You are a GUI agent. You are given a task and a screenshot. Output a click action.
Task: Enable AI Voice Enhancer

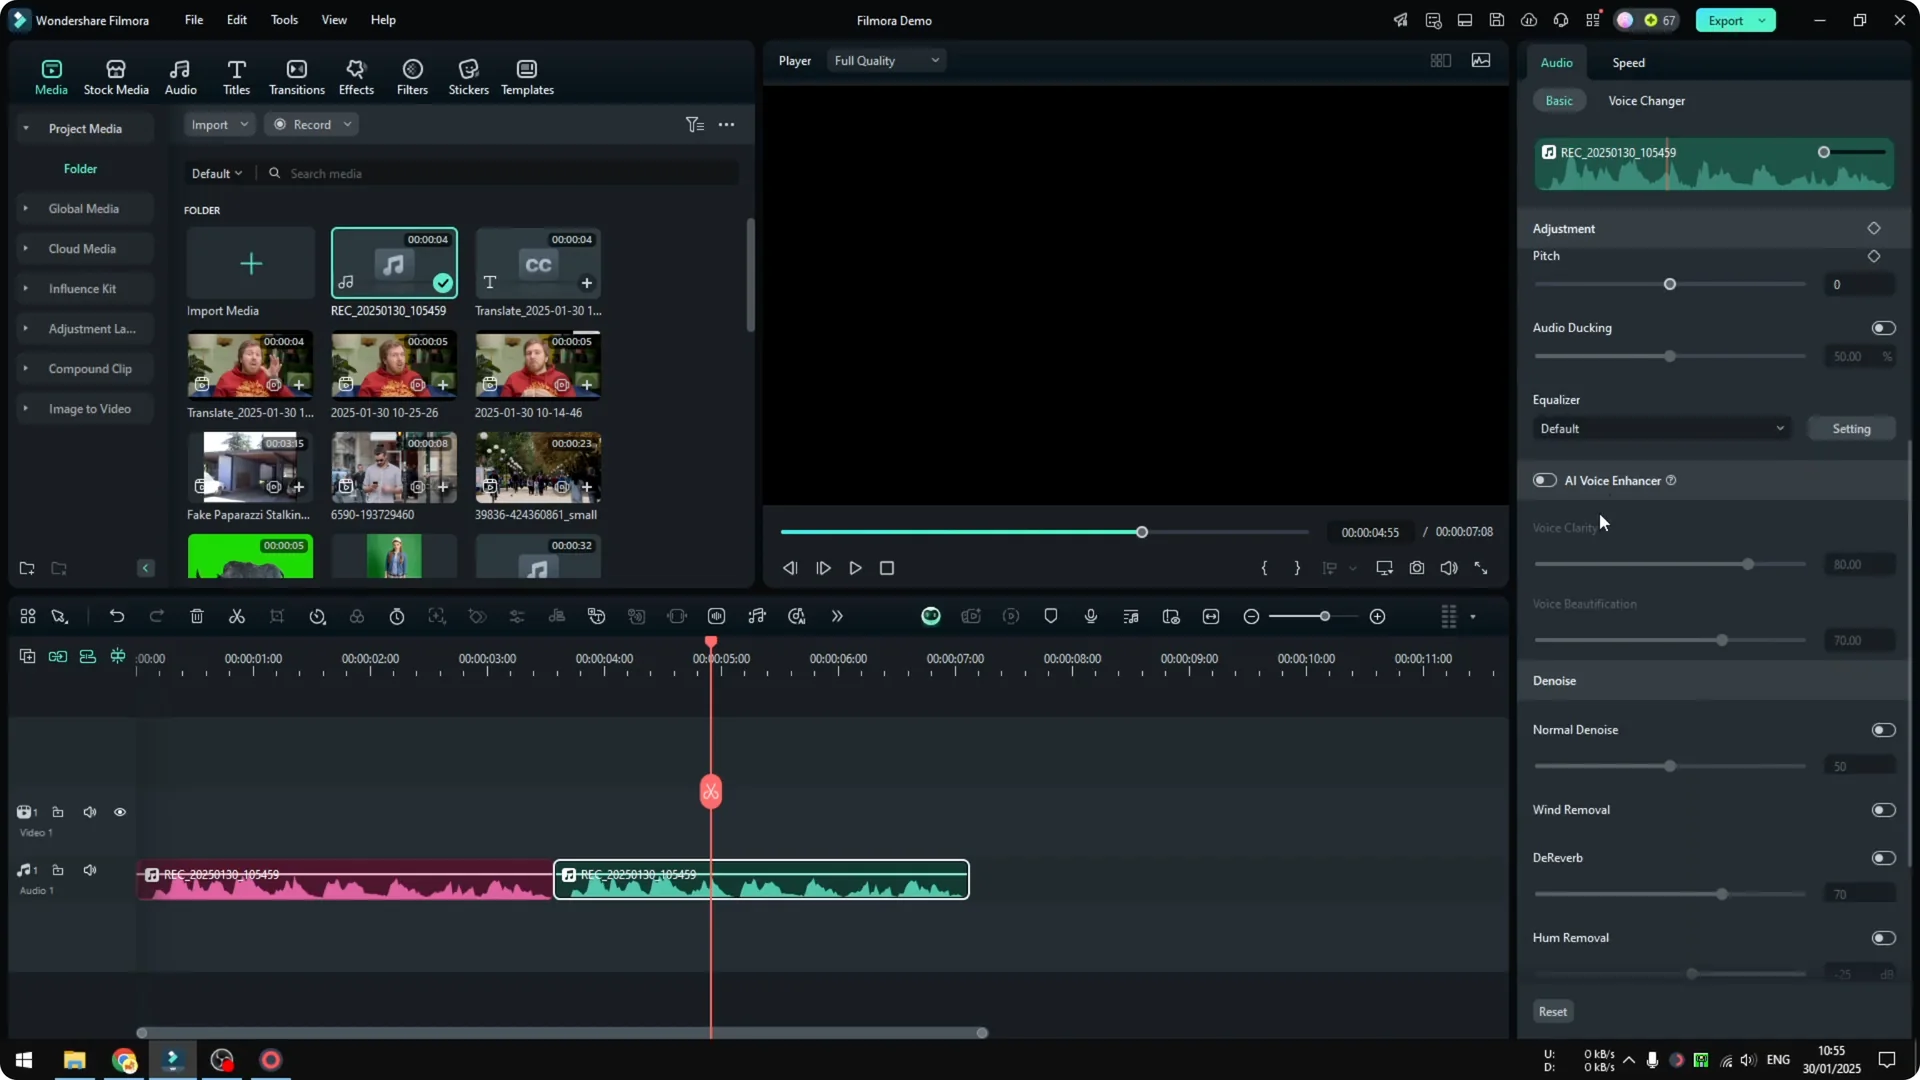point(1543,480)
